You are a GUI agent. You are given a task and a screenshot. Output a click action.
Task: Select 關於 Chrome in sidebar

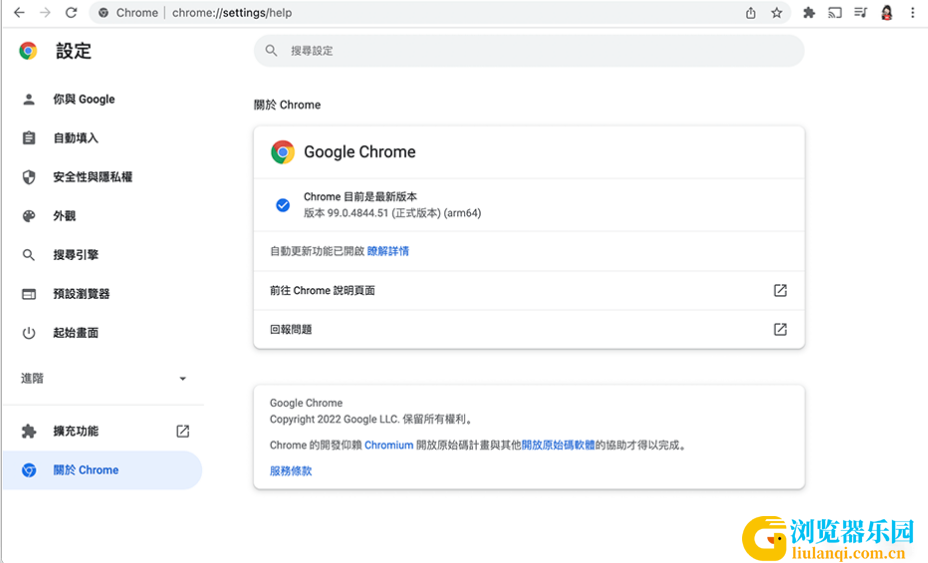coord(102,470)
